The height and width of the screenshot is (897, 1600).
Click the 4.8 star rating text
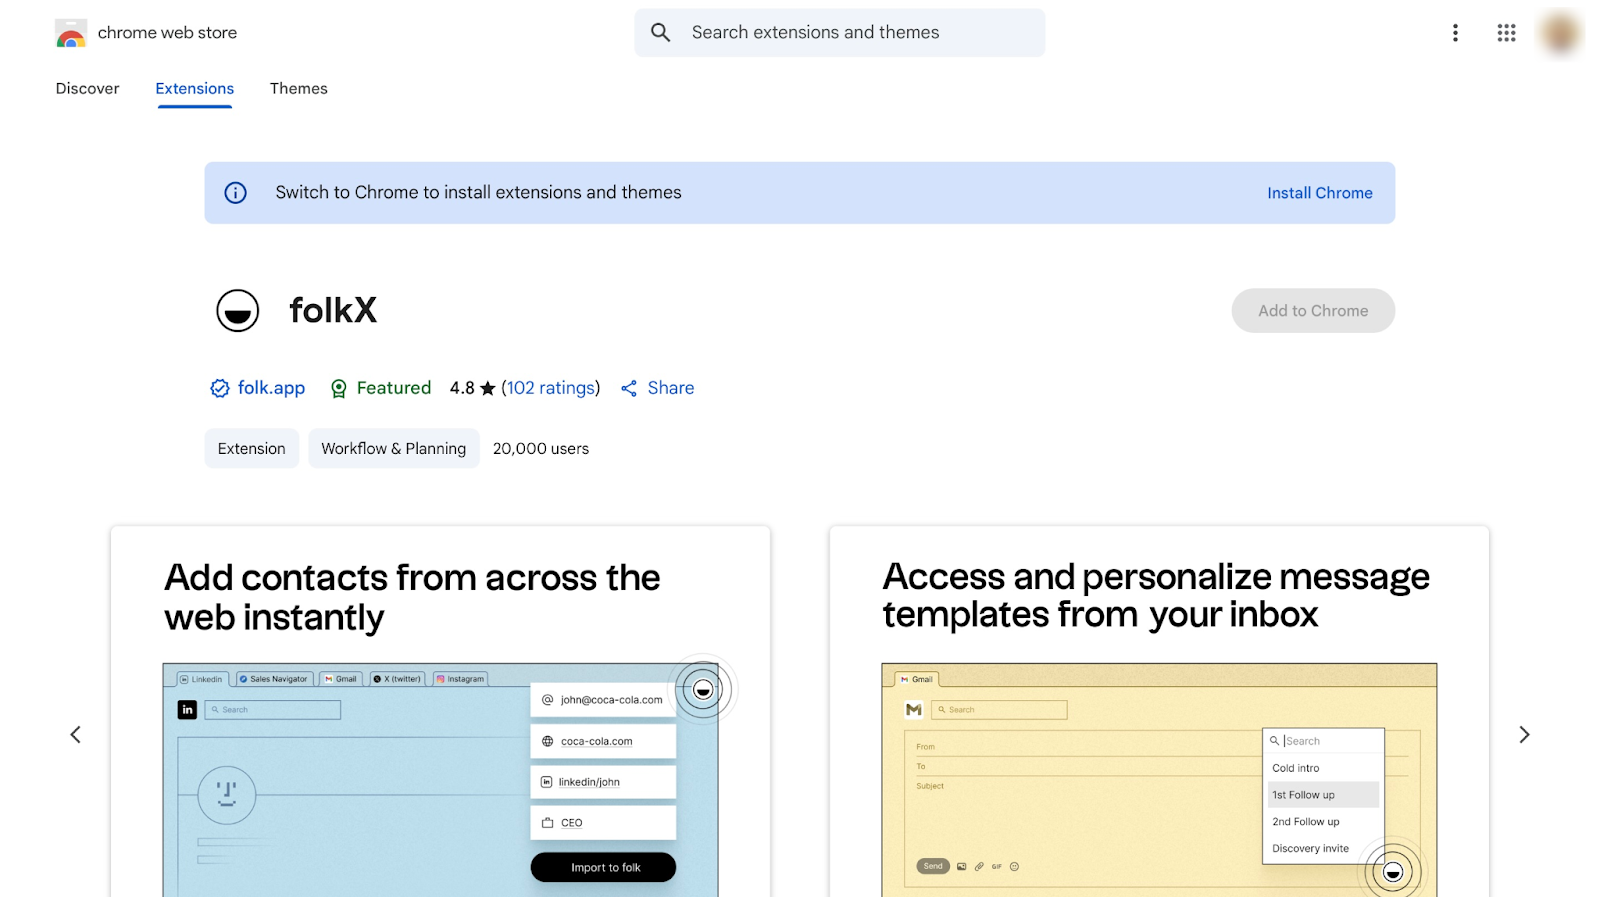(x=473, y=388)
